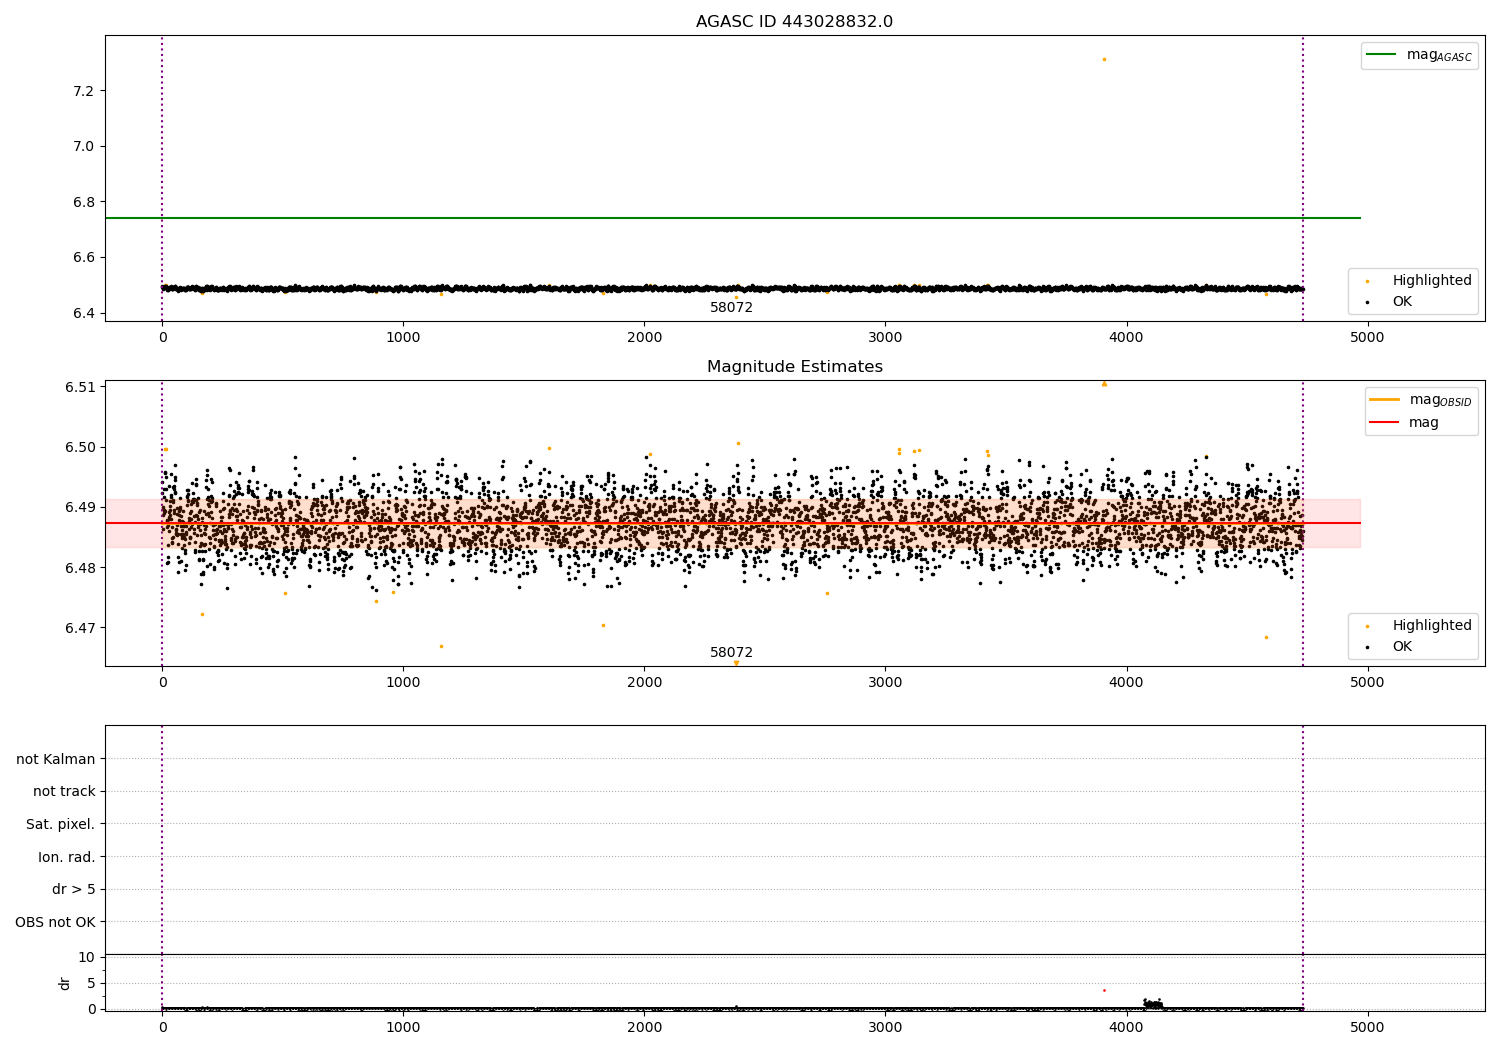Click the 4000 x-axis tick label in the top plot
Viewport: 1500px width, 1050px height.
pyautogui.click(x=1127, y=338)
